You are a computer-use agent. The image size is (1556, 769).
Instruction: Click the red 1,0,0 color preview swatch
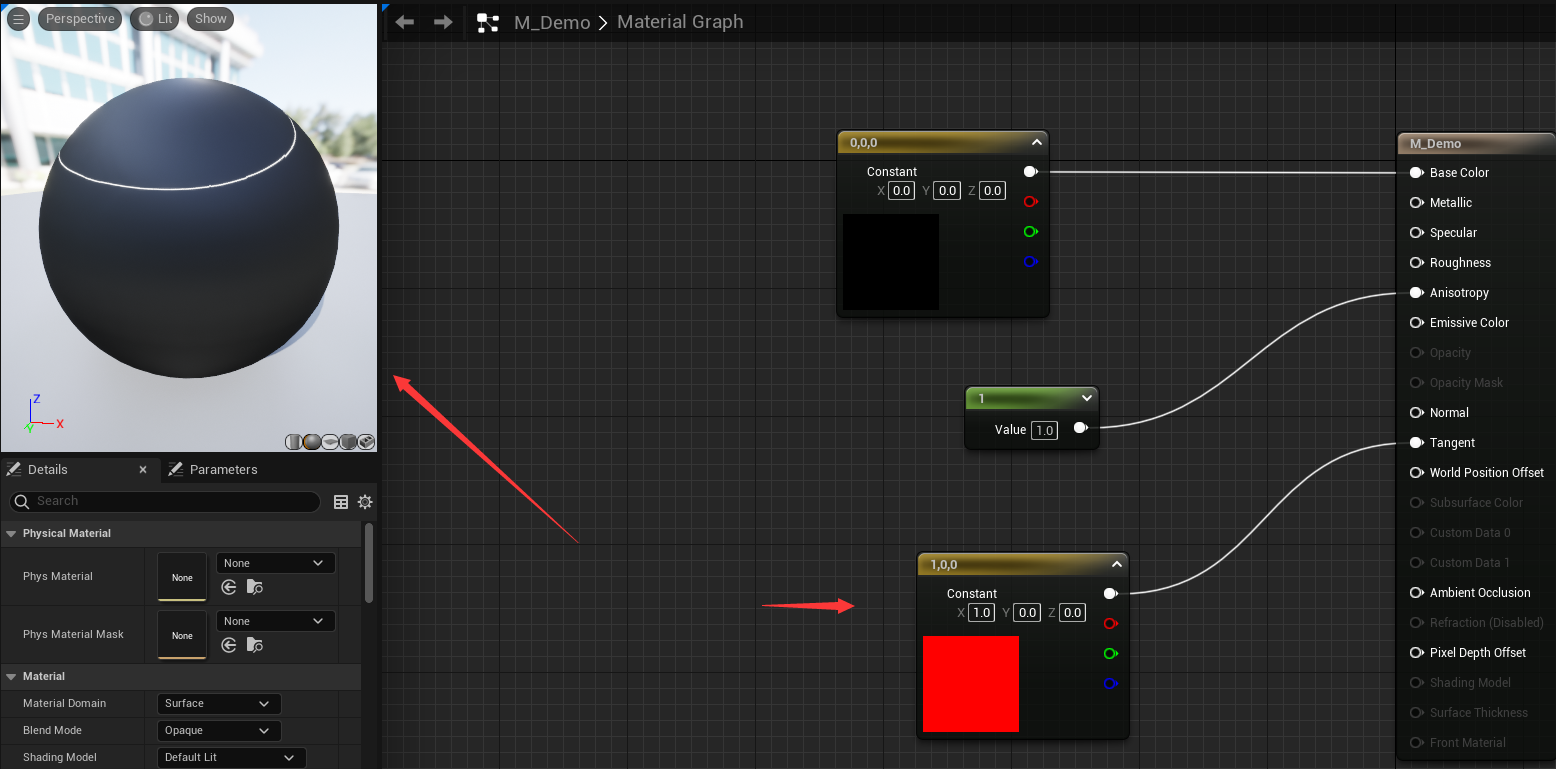click(970, 684)
